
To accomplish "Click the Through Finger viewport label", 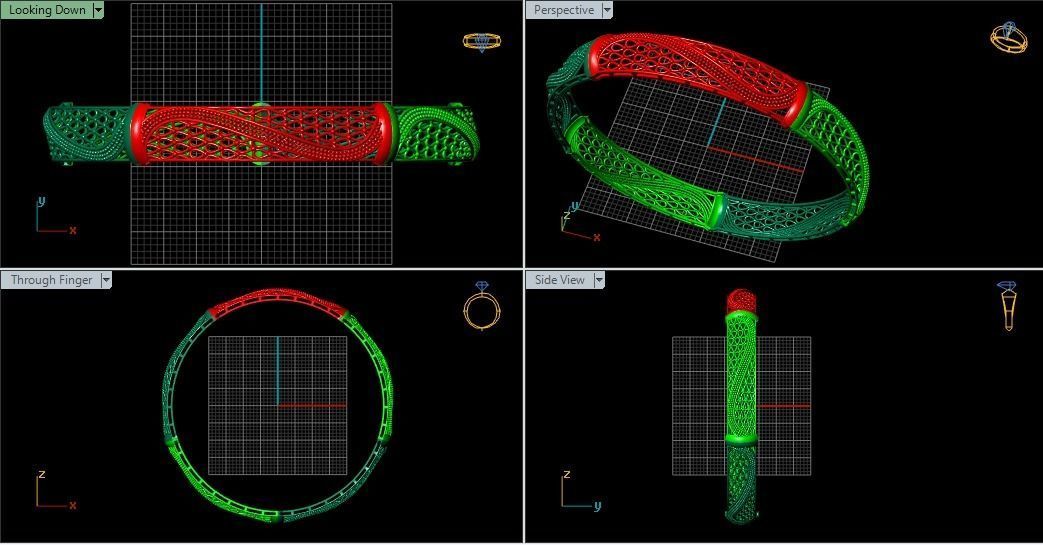I will [51, 280].
